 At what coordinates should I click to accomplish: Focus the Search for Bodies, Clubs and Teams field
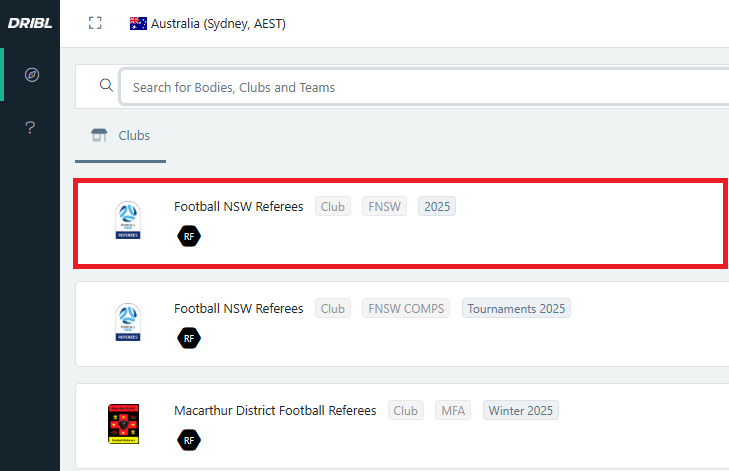pyautogui.click(x=420, y=87)
